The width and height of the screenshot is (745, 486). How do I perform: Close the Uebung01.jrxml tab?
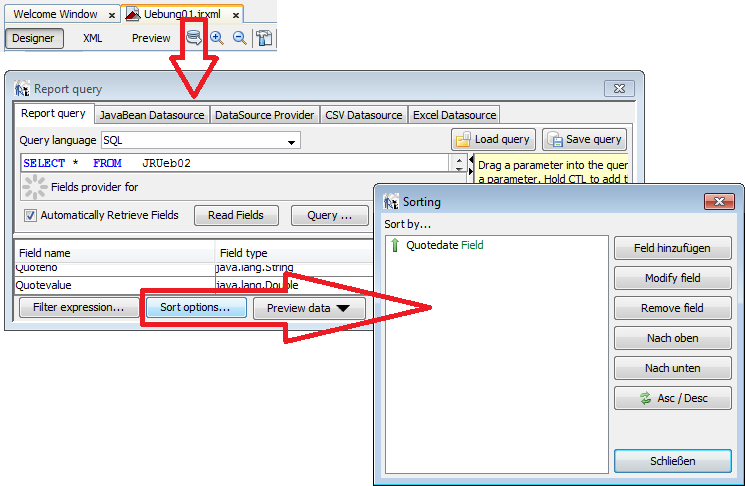pos(236,15)
